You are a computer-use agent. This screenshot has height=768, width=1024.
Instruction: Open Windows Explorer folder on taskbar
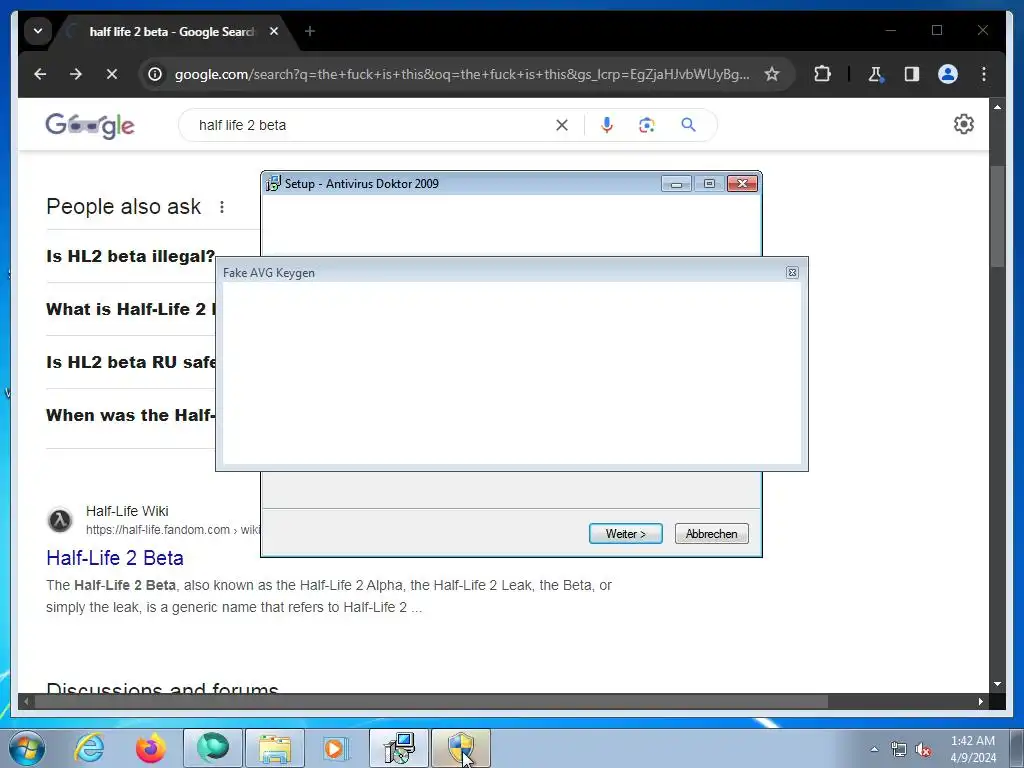point(275,748)
